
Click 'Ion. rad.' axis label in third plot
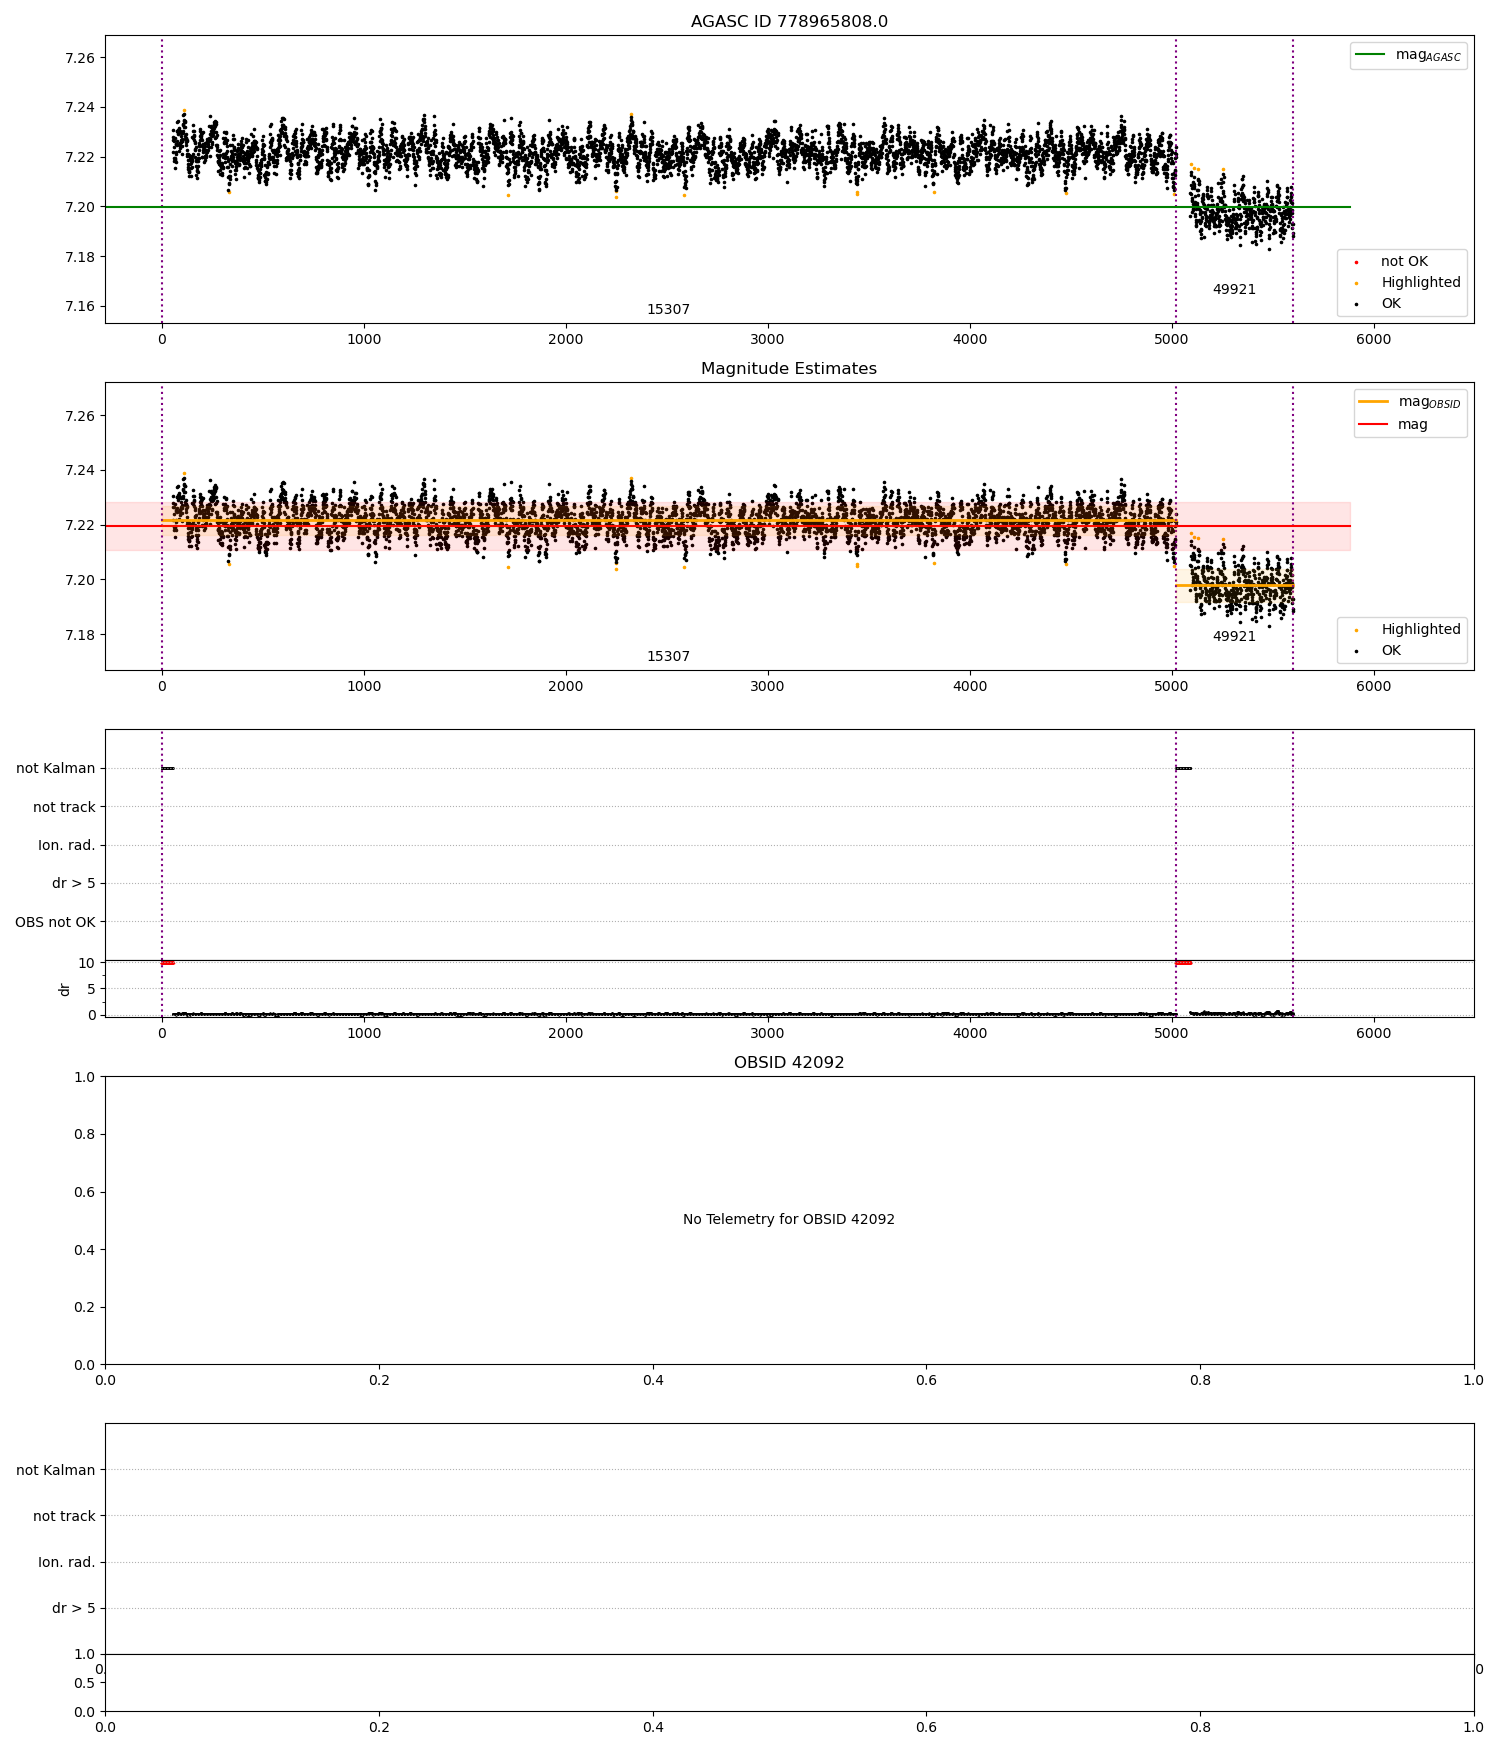67,846
